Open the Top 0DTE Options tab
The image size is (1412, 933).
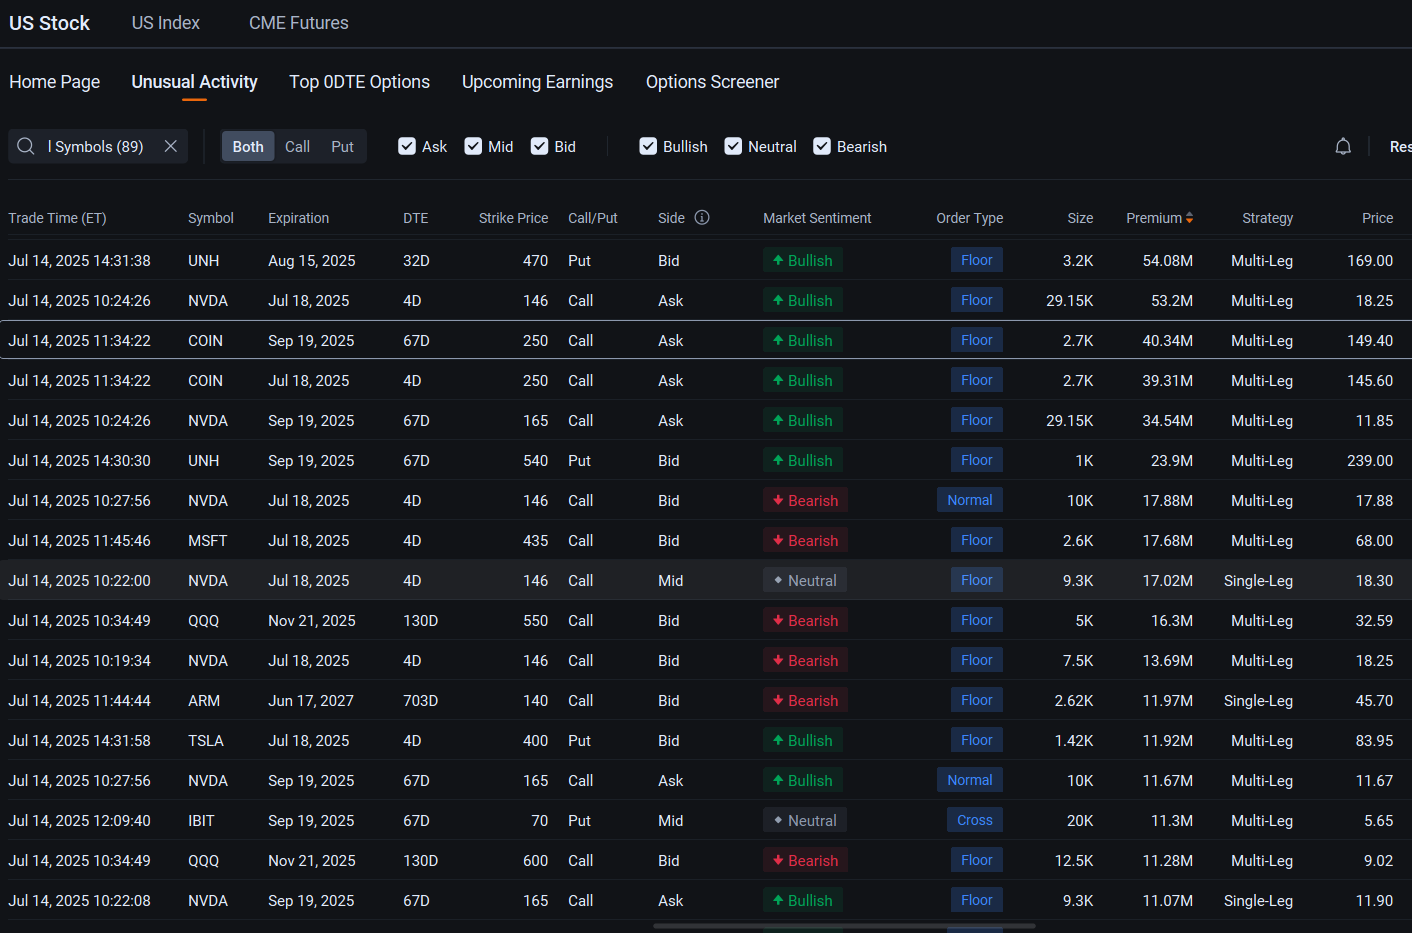(360, 82)
